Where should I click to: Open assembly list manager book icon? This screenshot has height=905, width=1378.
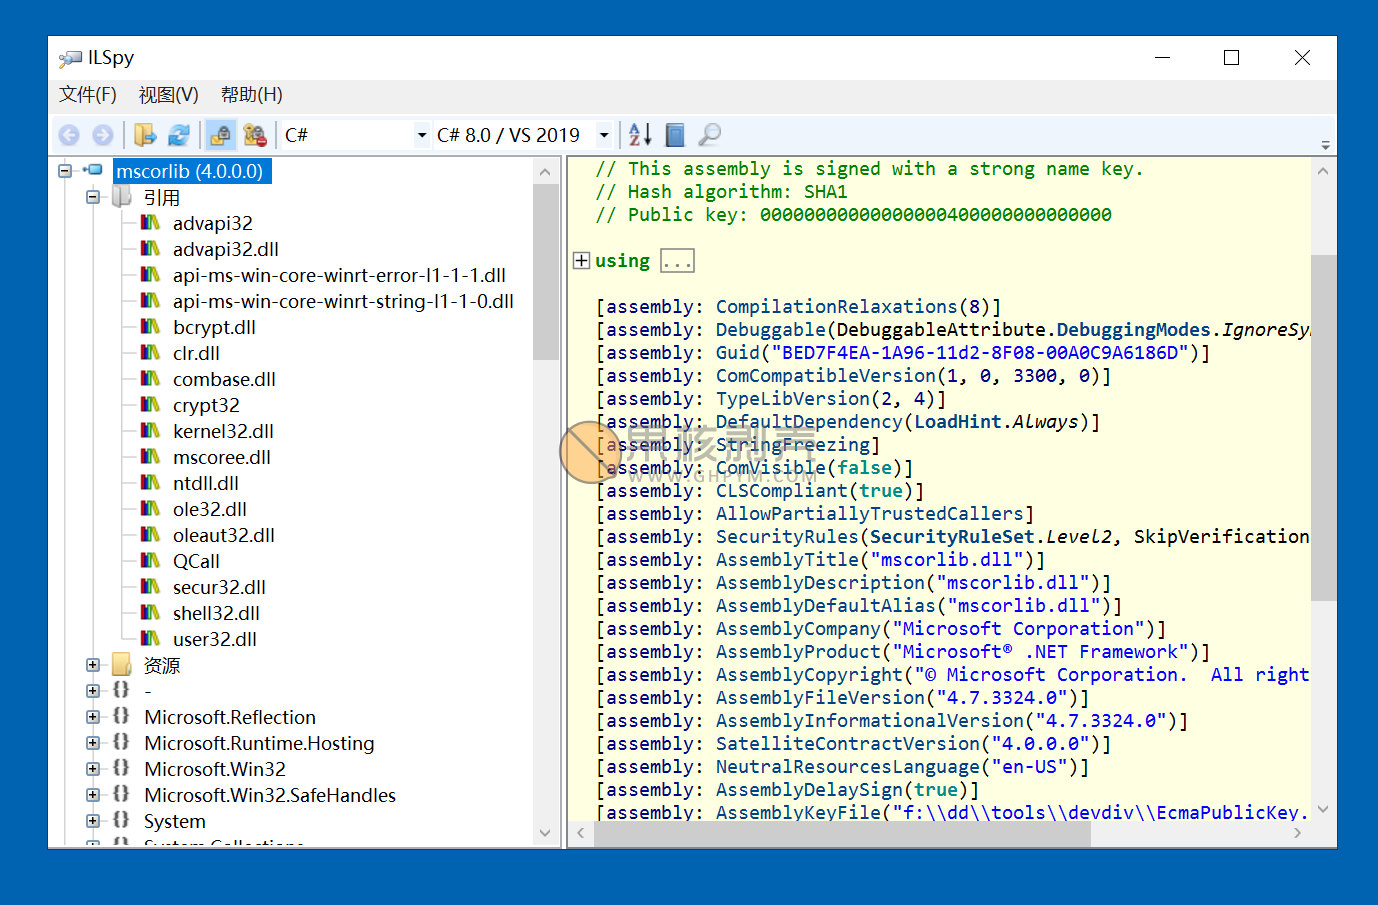point(675,135)
